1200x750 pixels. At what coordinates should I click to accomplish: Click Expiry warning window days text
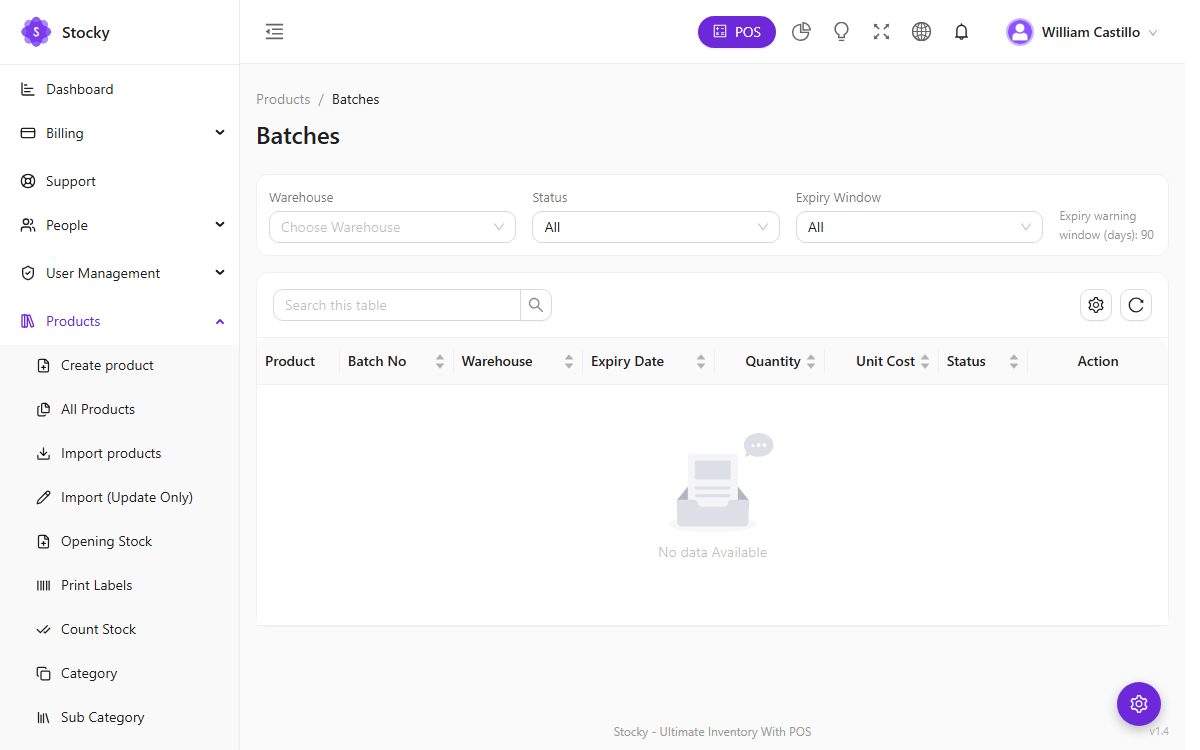[1106, 226]
